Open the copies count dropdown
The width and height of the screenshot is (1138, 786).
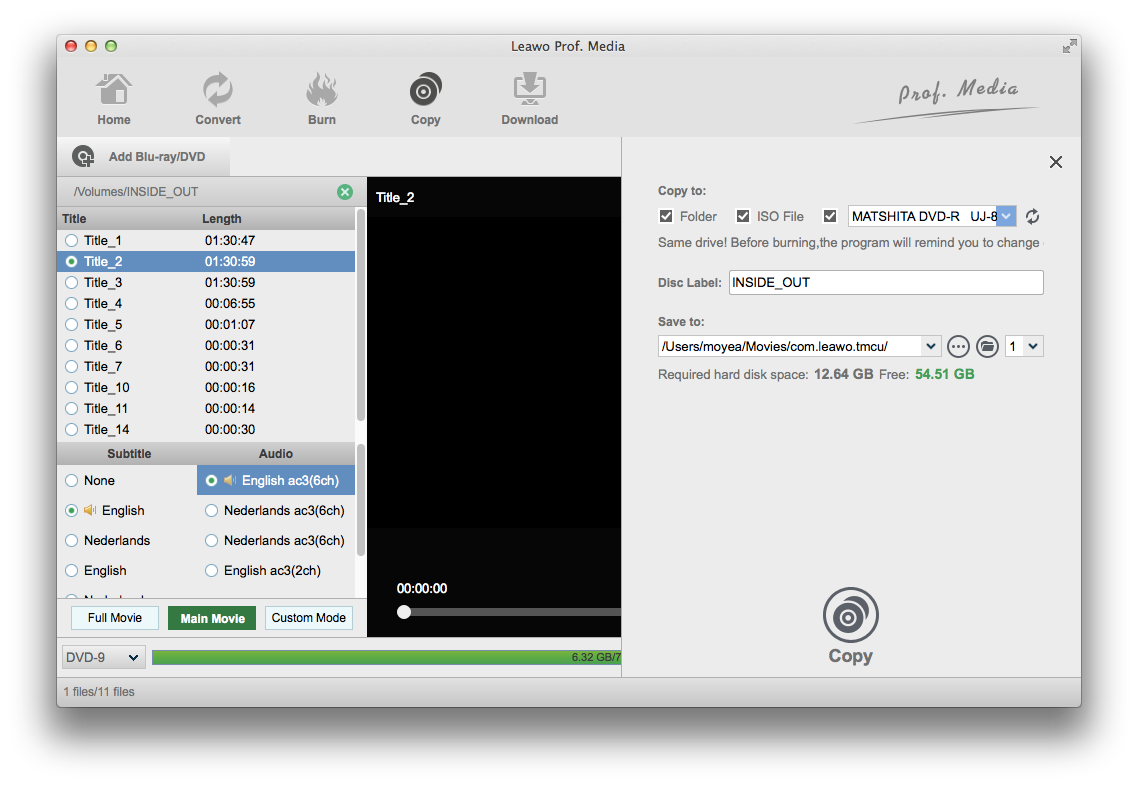[1033, 346]
